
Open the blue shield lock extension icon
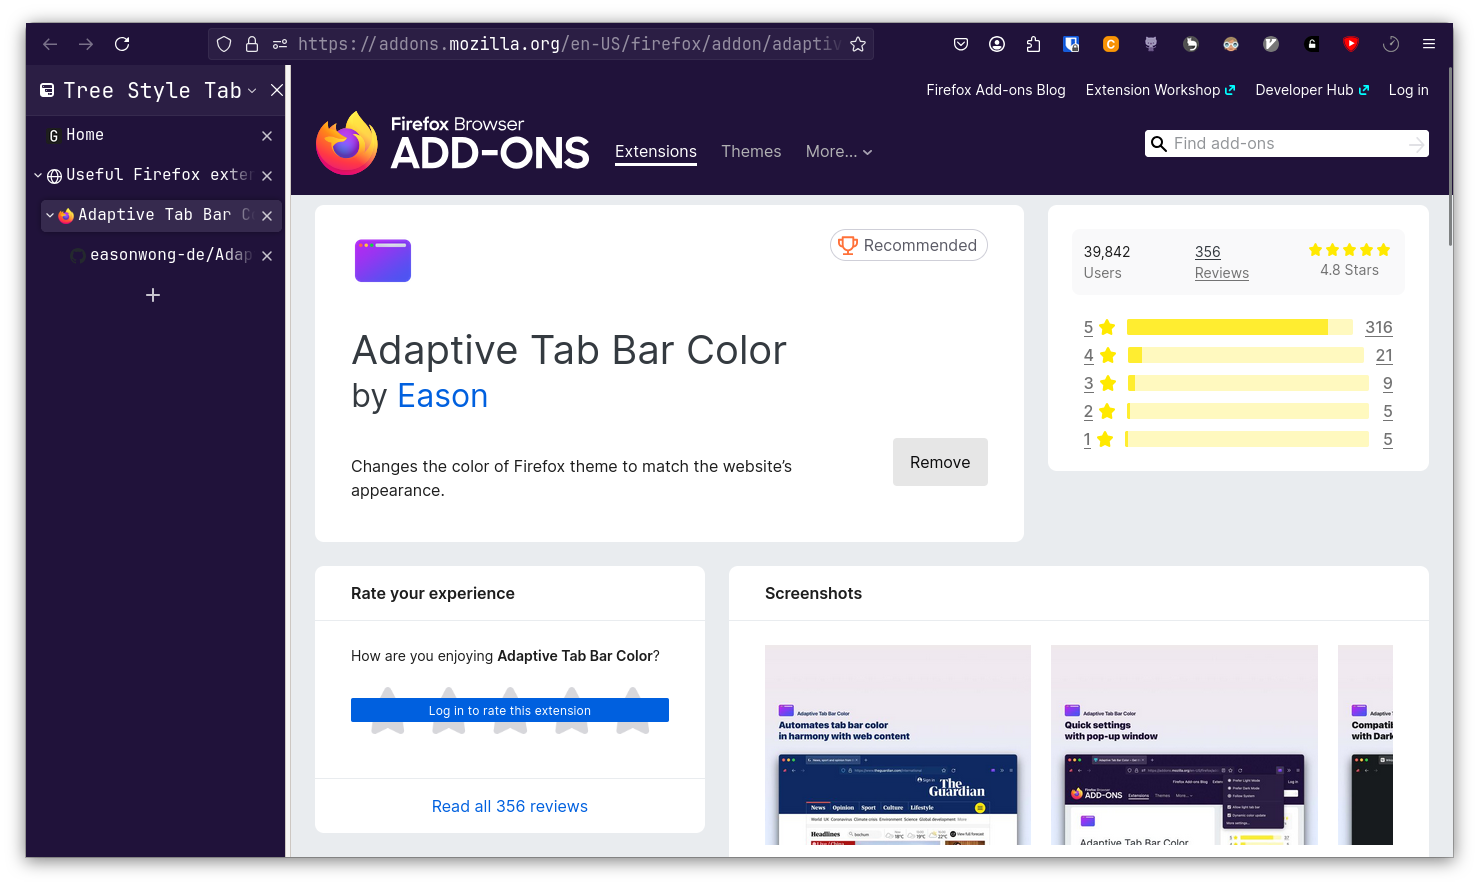1071,44
